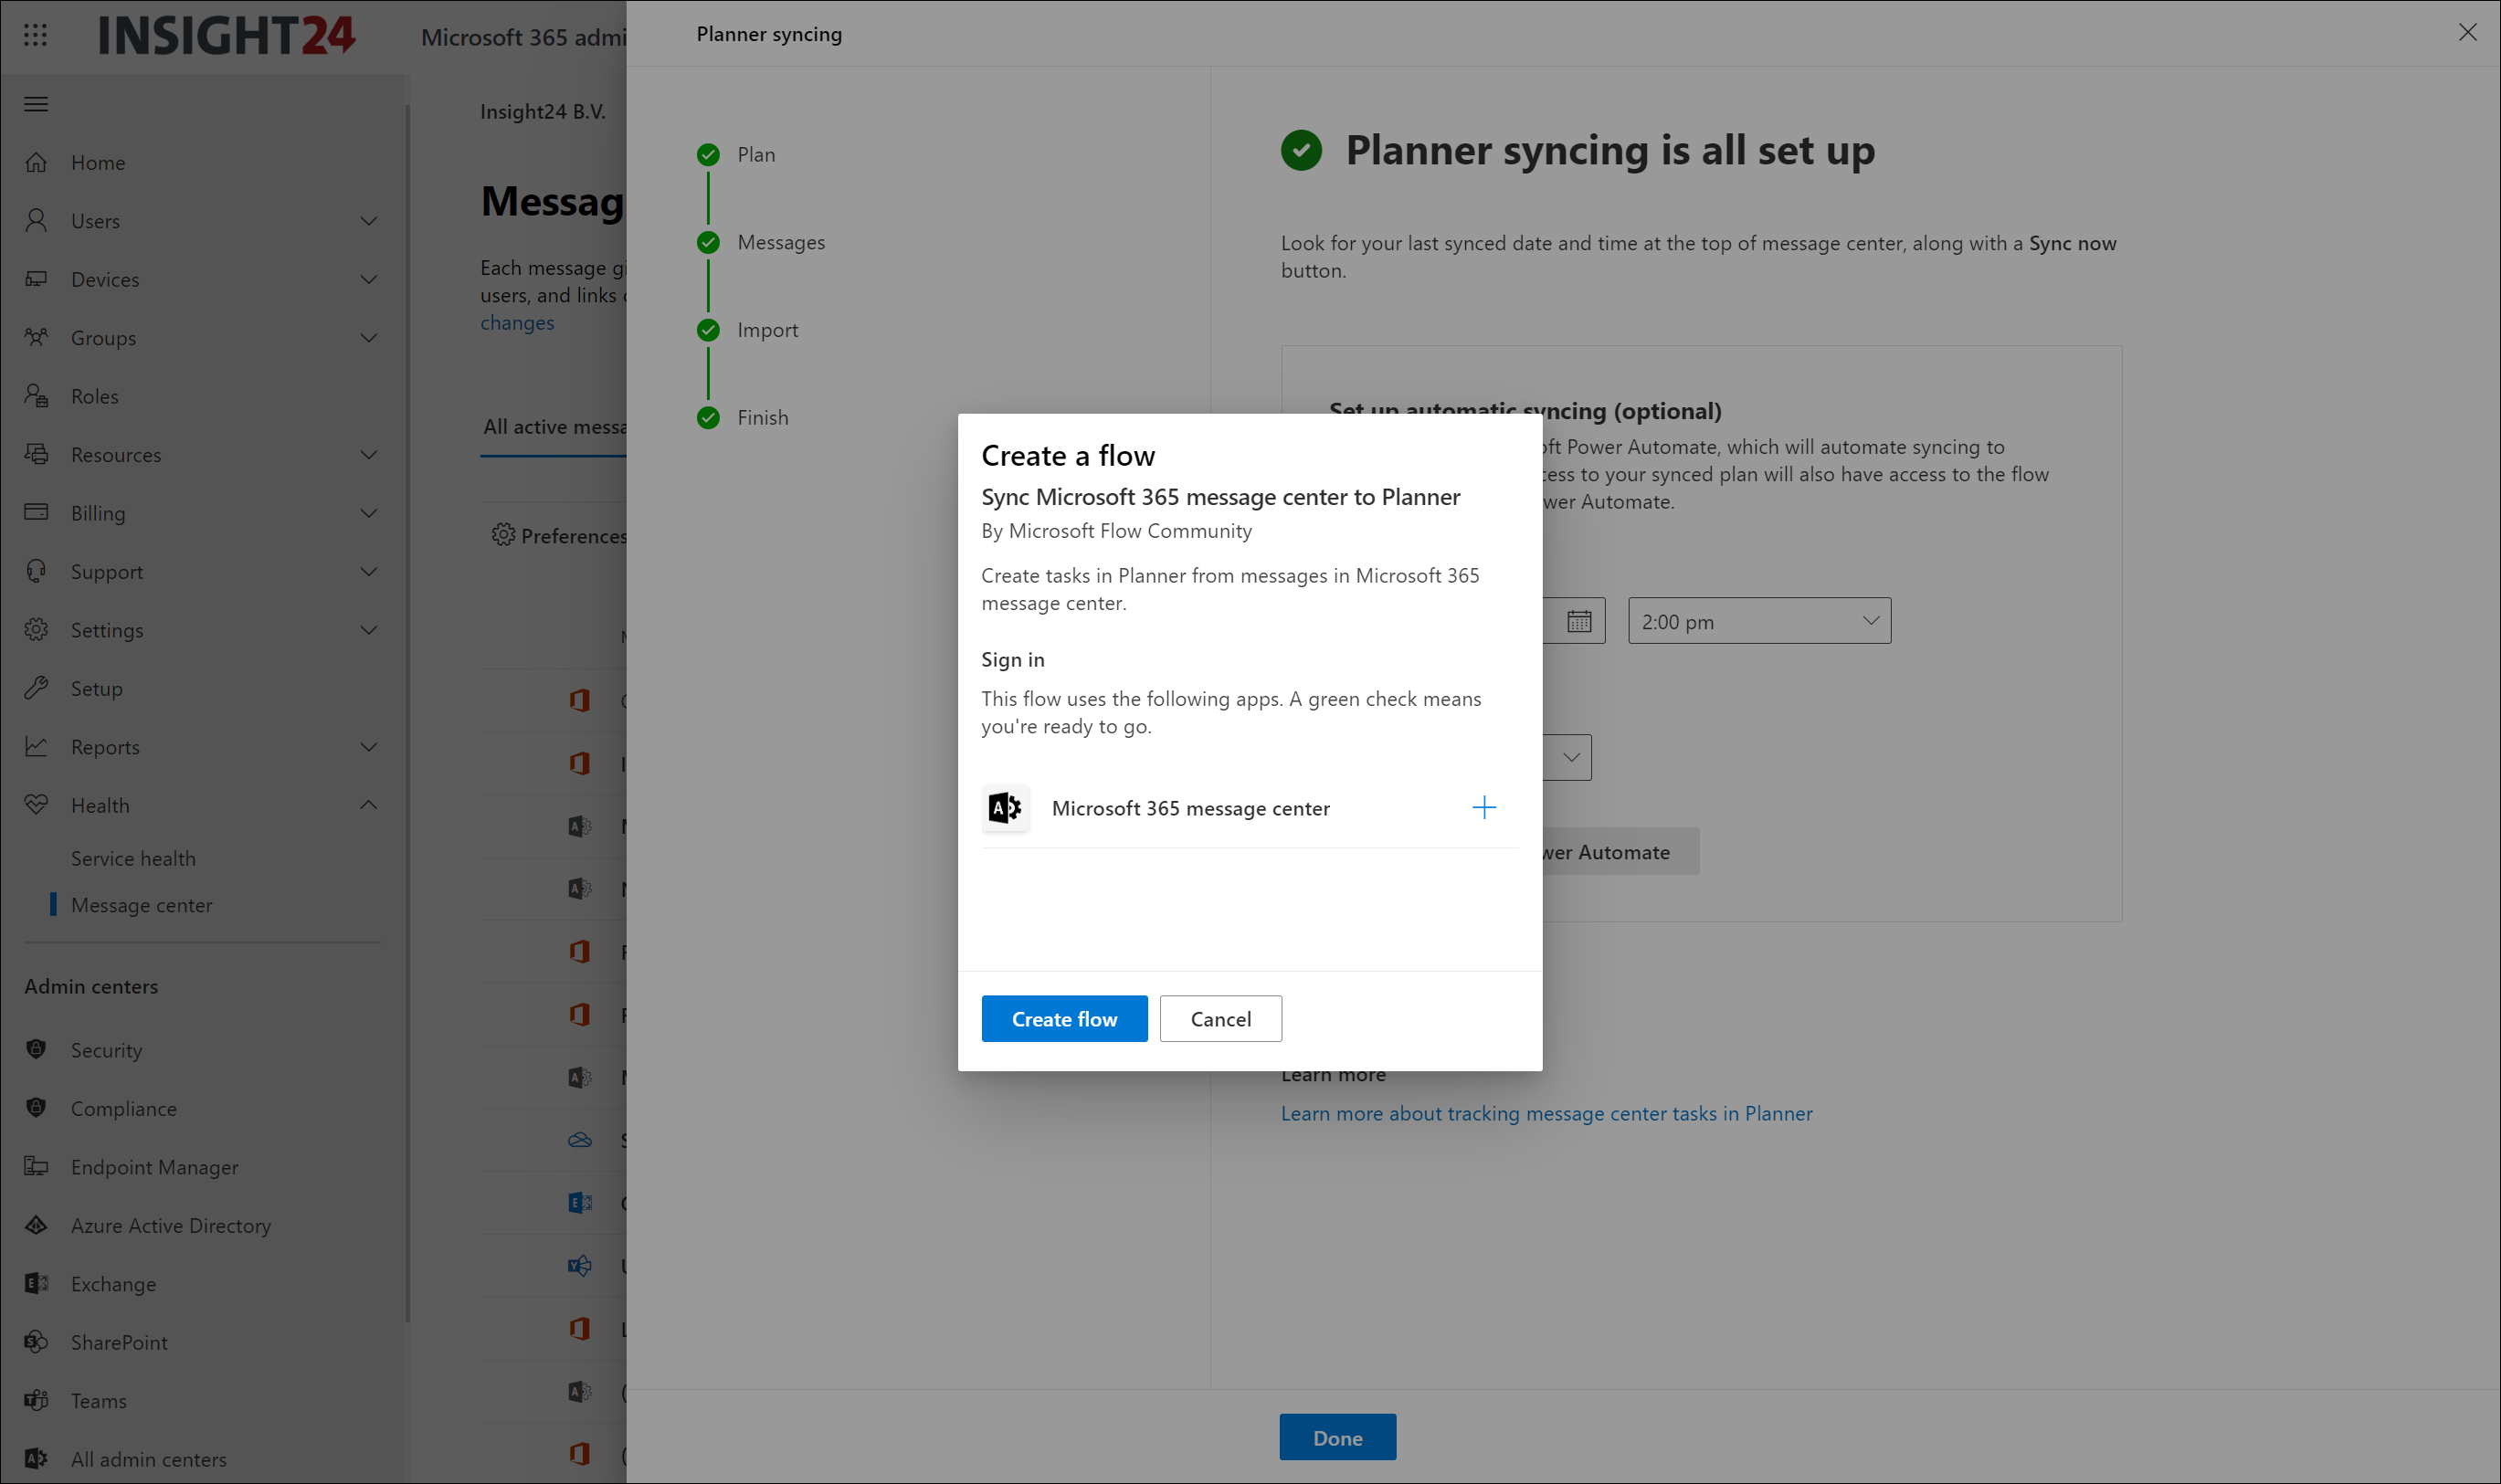Open the 2:00 pm time dropdown

pos(1759,621)
